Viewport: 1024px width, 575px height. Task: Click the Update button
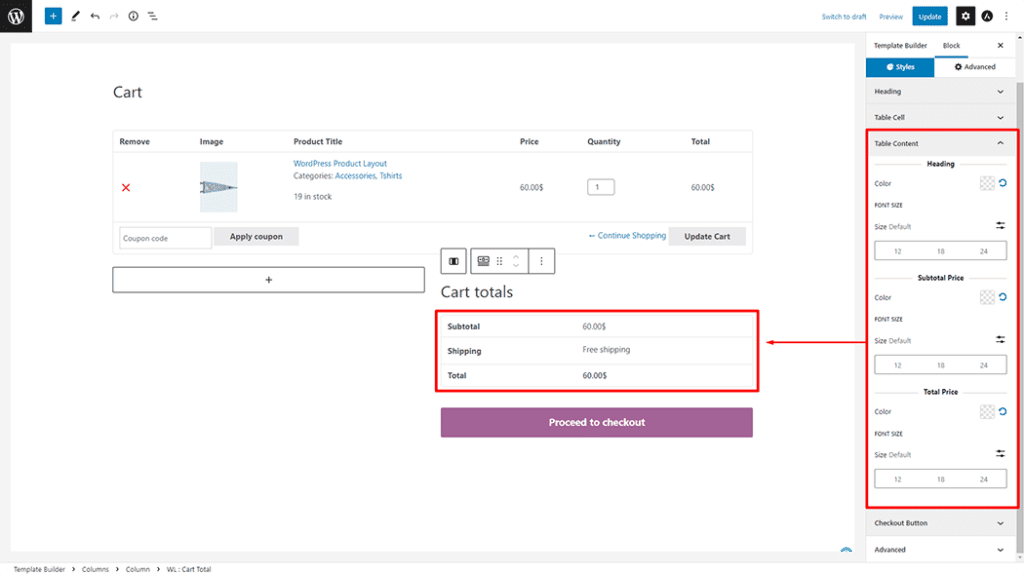930,16
